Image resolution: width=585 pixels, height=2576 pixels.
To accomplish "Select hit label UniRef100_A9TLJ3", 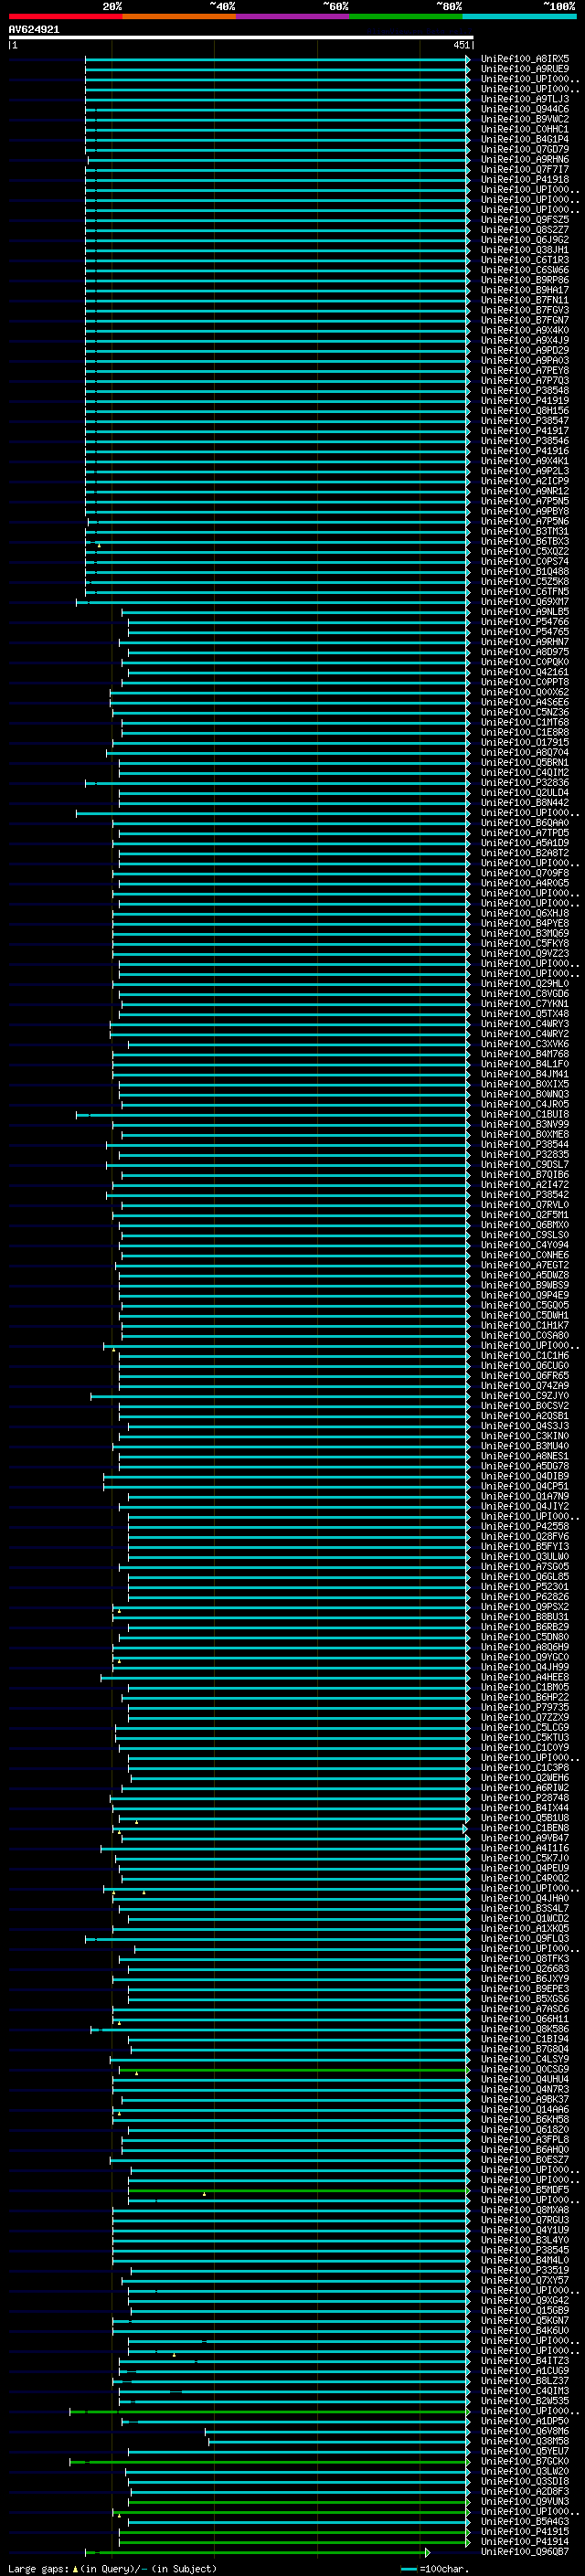I will 525,99.
